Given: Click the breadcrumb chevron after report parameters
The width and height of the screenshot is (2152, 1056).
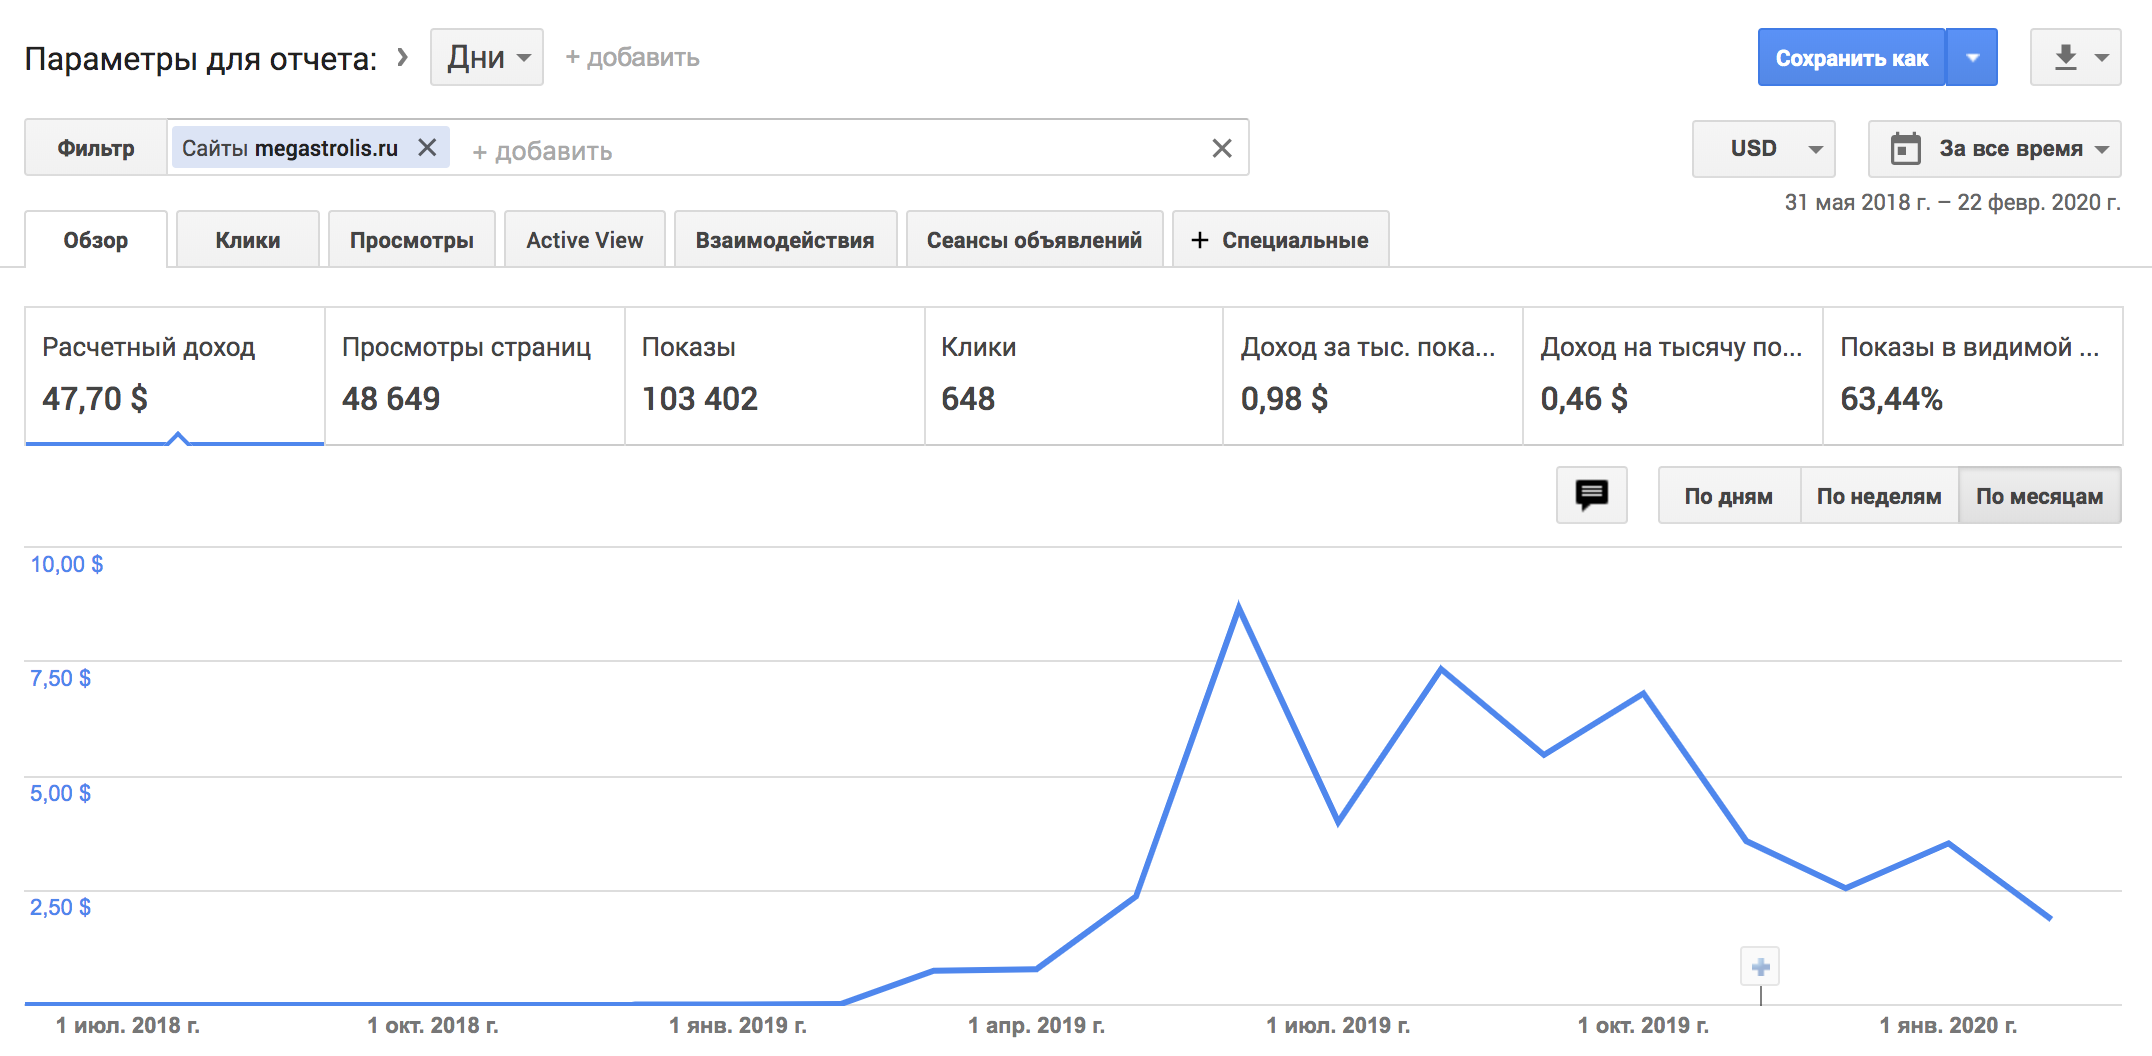Looking at the screenshot, I should (403, 57).
